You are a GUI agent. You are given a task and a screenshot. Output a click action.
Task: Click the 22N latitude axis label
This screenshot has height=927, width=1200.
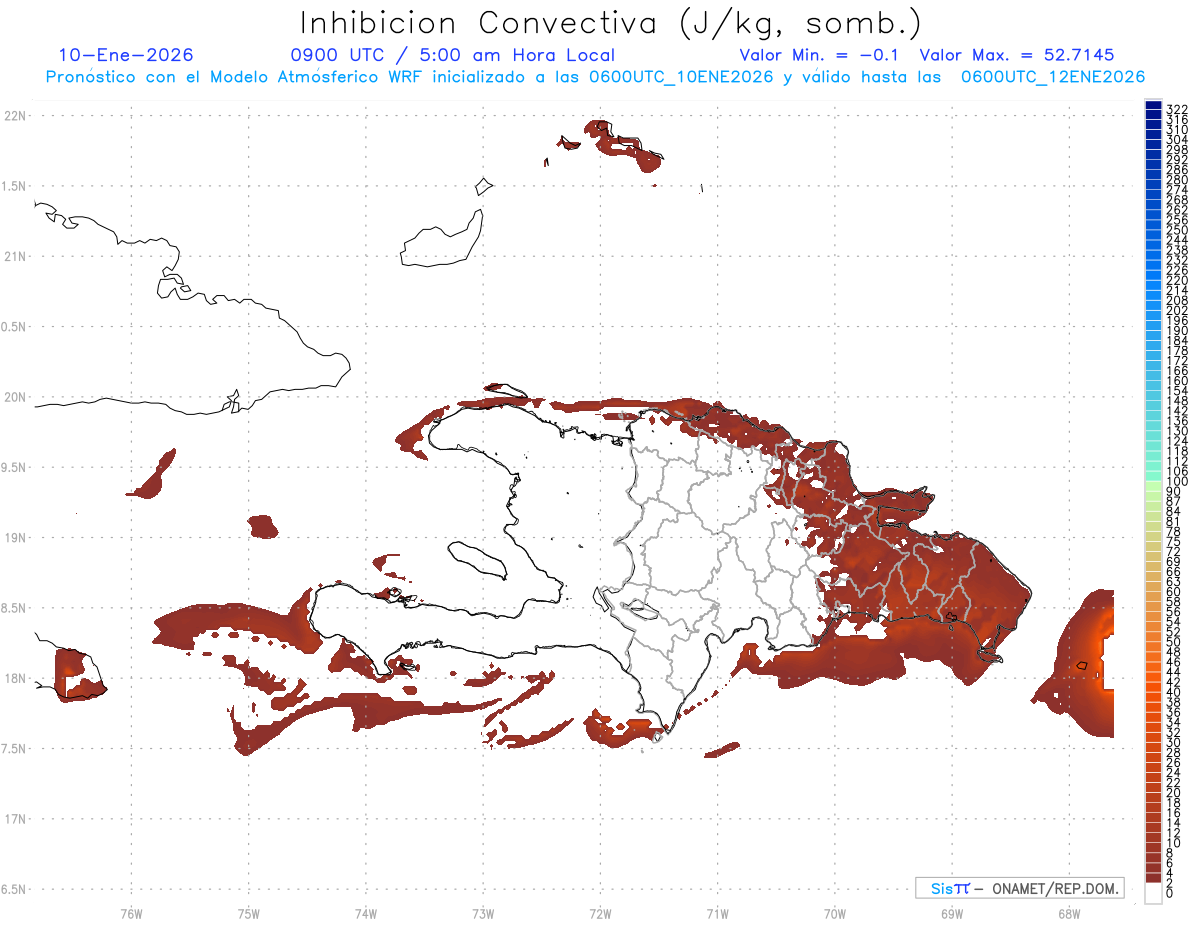(15, 115)
